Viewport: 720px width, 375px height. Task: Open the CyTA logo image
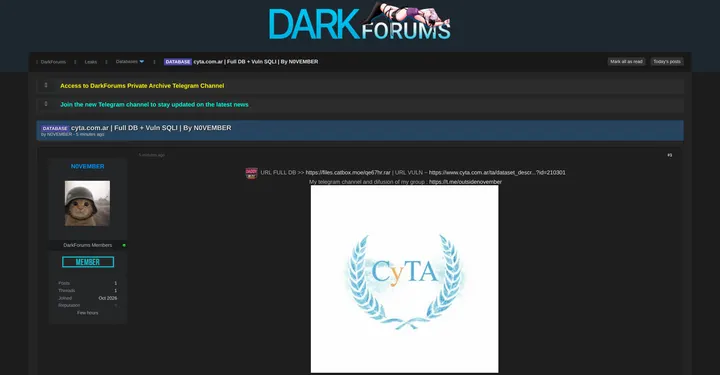pyautogui.click(x=405, y=279)
